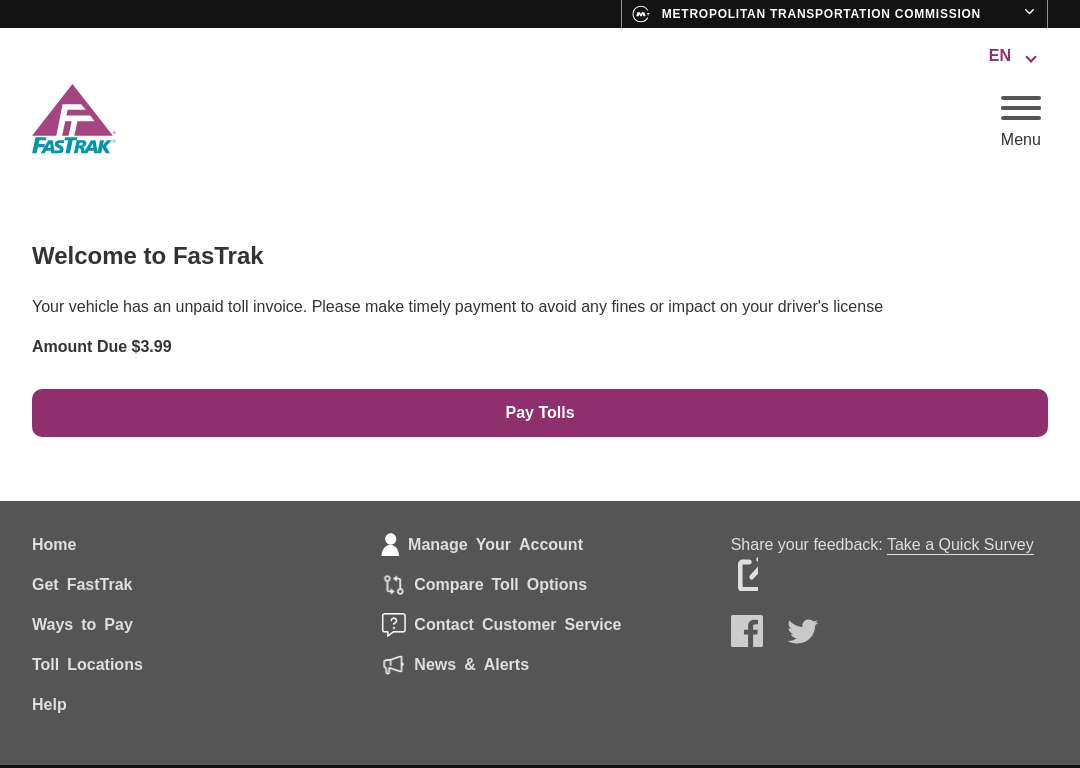1080x768 pixels.
Task: Click the Amount Due $3.99 text
Action: point(102,346)
